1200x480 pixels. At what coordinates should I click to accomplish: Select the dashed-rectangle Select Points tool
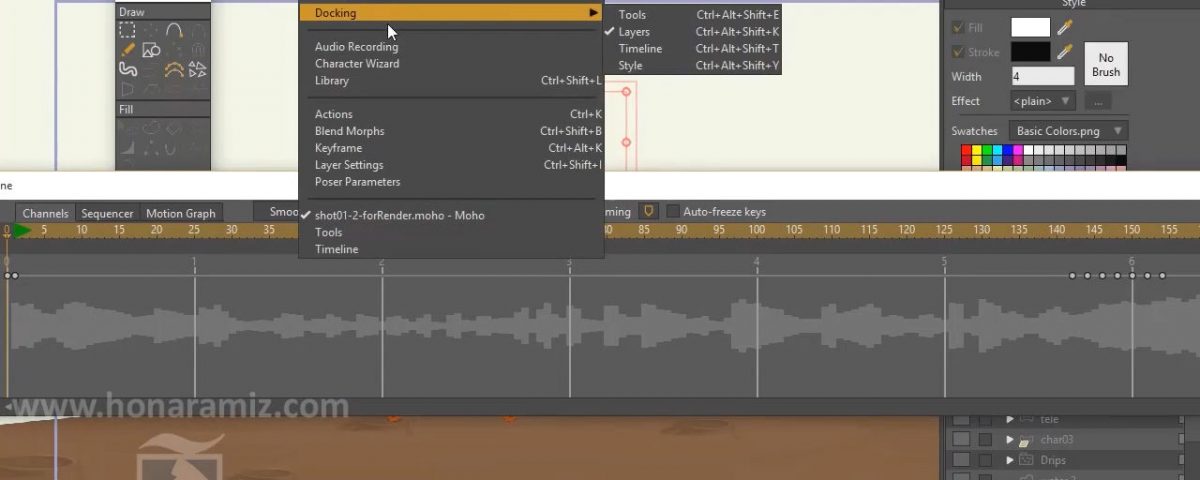point(127,30)
